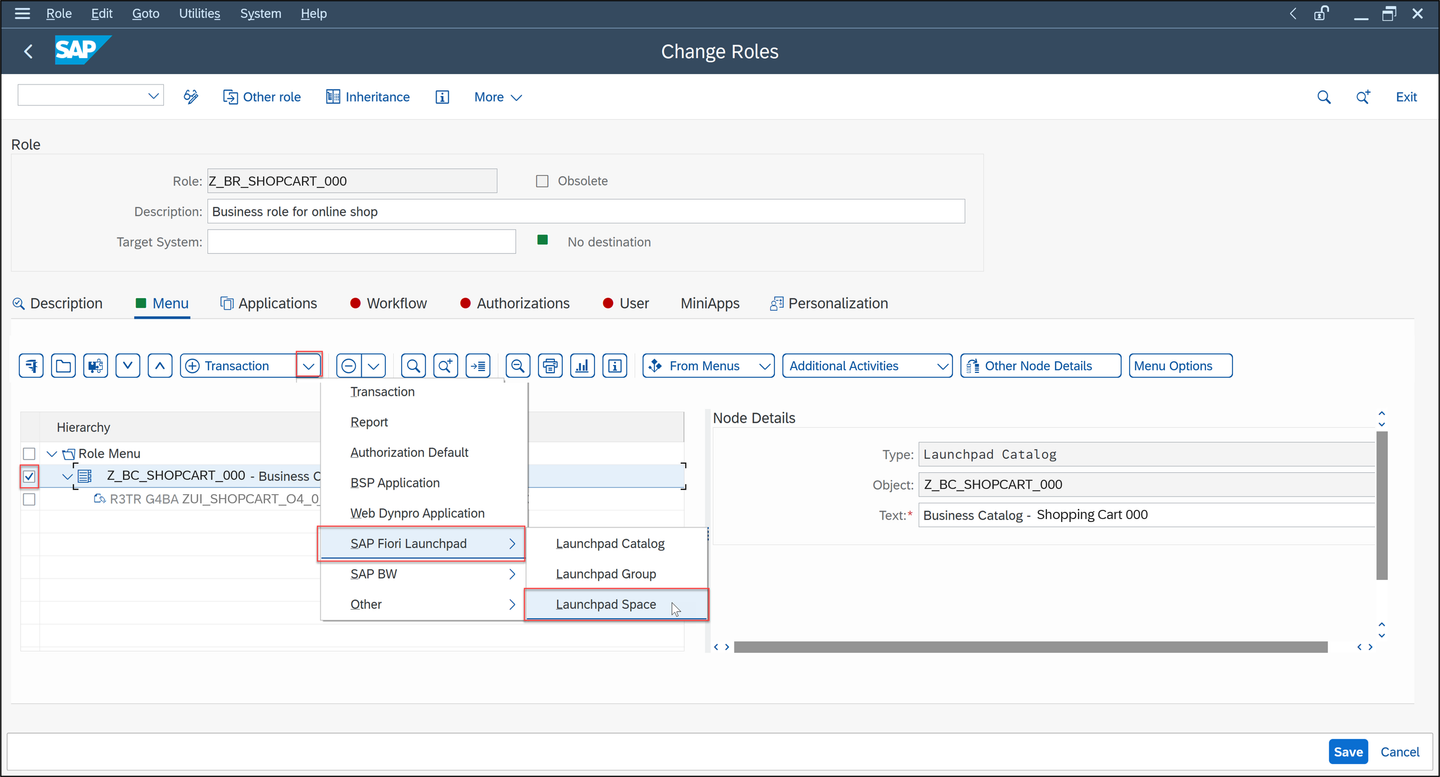This screenshot has height=777, width=1440.
Task: Click the top-right Search magnifier icon
Action: tap(1324, 97)
